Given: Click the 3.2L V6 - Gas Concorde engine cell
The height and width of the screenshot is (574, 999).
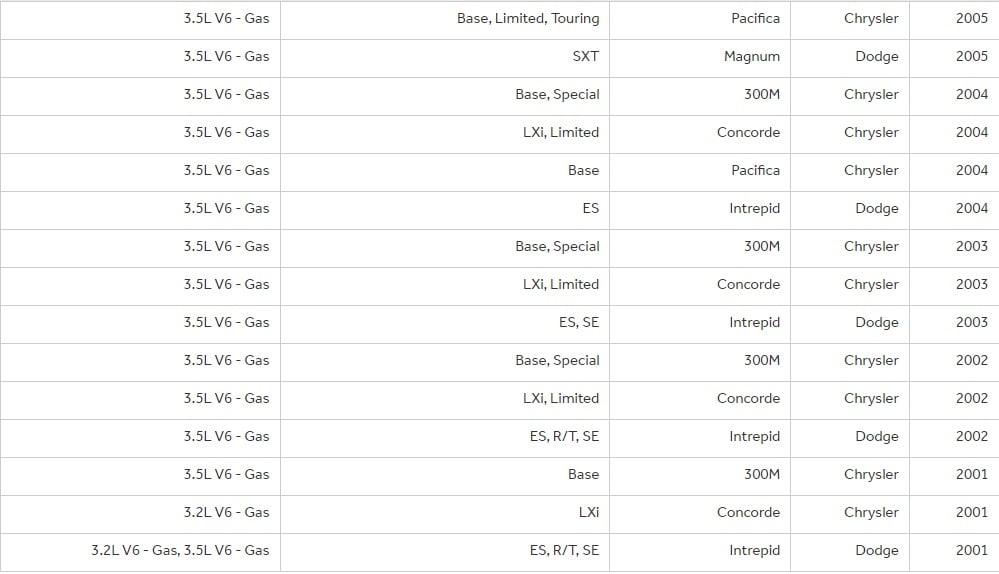Looking at the screenshot, I should [x=140, y=514].
